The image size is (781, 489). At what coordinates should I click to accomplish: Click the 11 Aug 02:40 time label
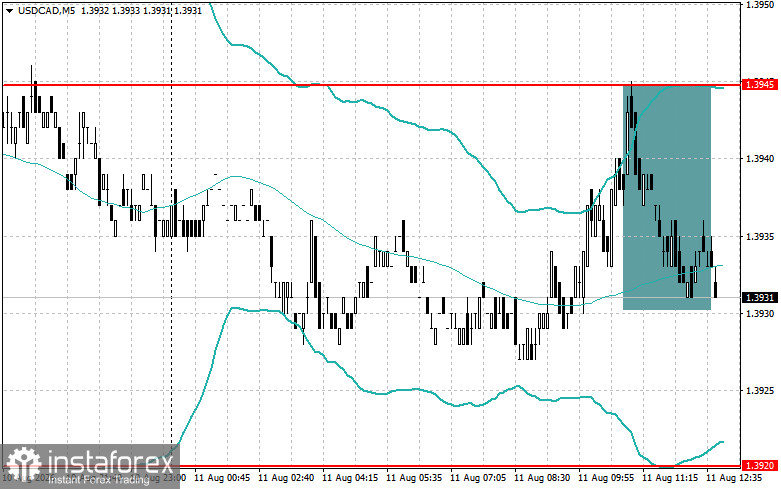pyautogui.click(x=286, y=478)
